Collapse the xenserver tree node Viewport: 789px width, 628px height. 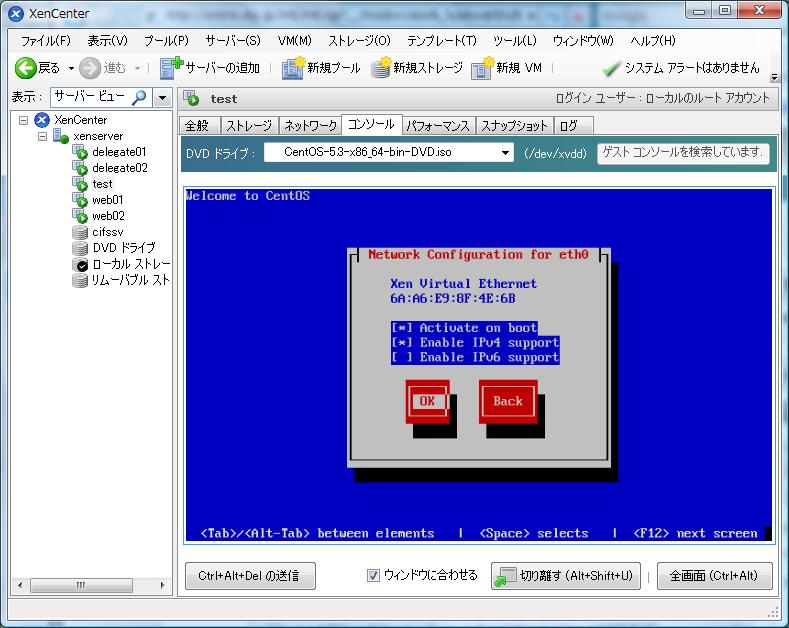(x=42, y=136)
